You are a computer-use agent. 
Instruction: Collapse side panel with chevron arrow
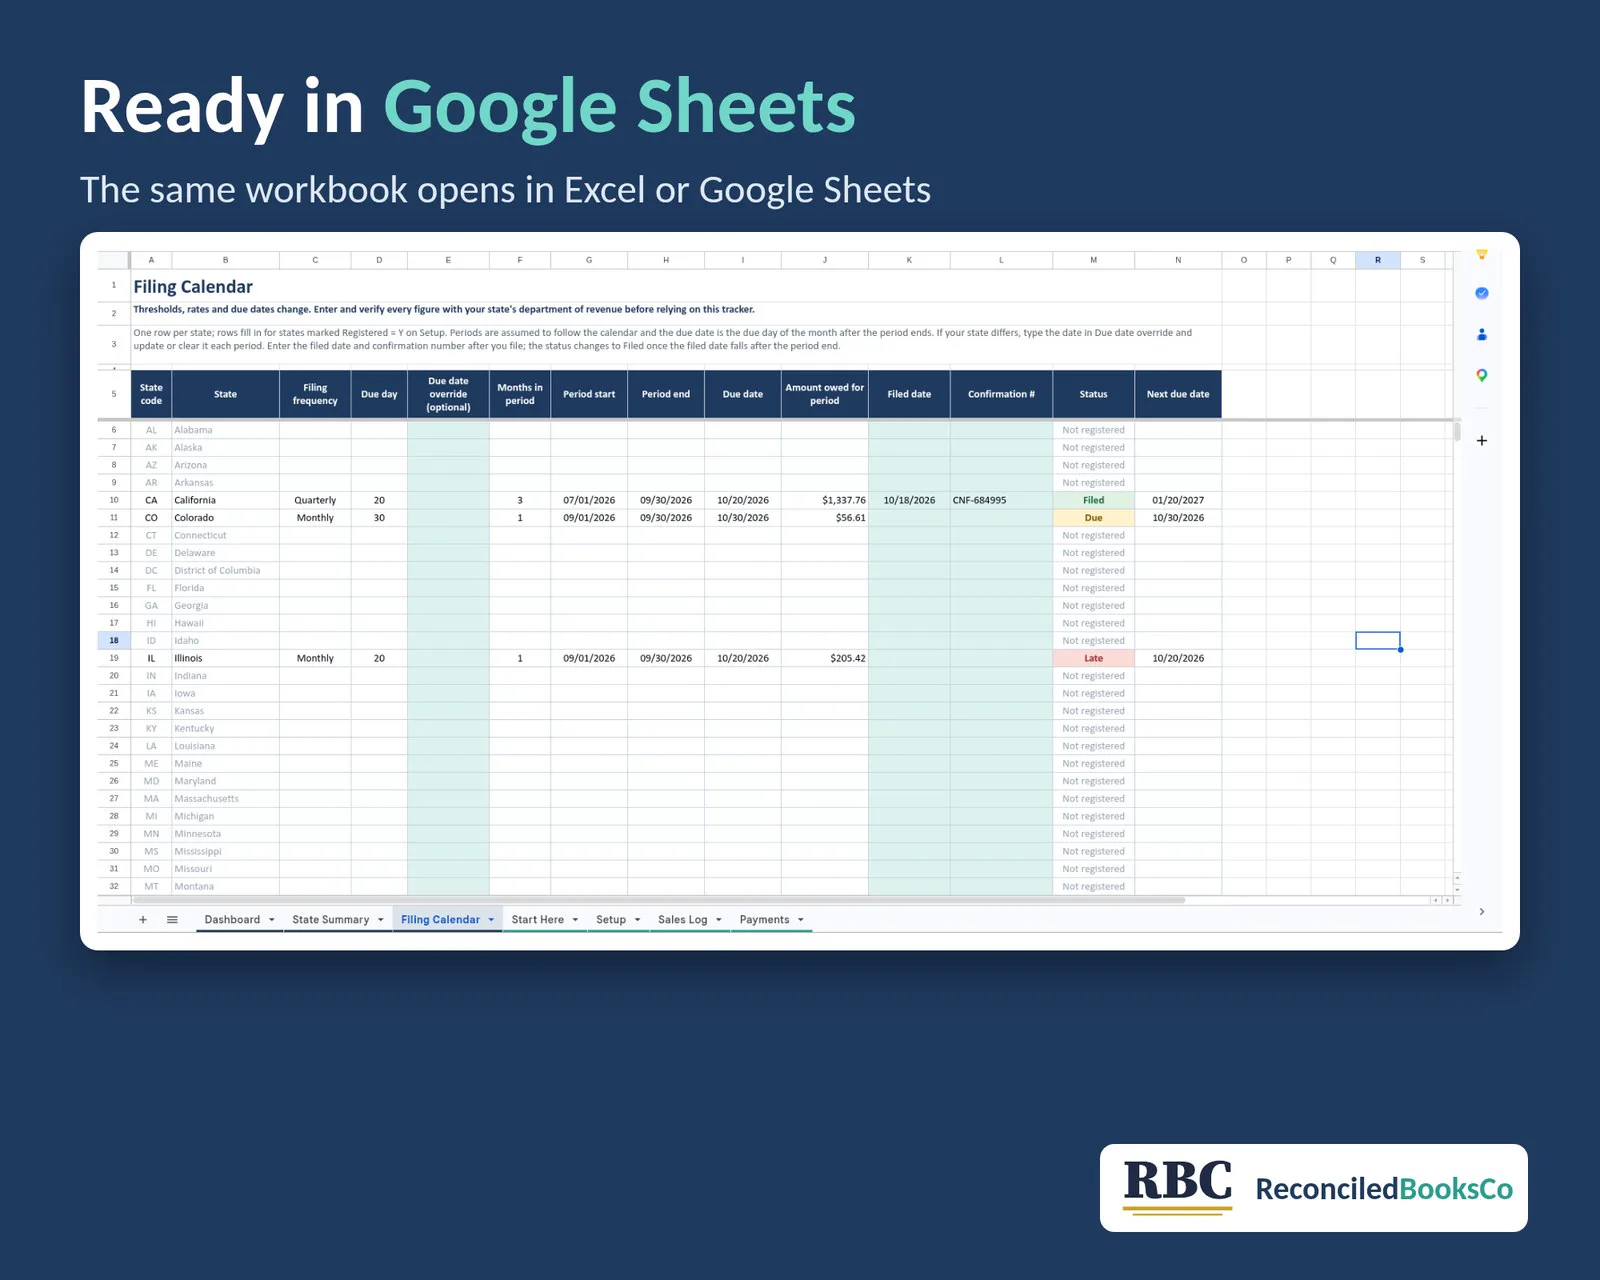coord(1481,911)
